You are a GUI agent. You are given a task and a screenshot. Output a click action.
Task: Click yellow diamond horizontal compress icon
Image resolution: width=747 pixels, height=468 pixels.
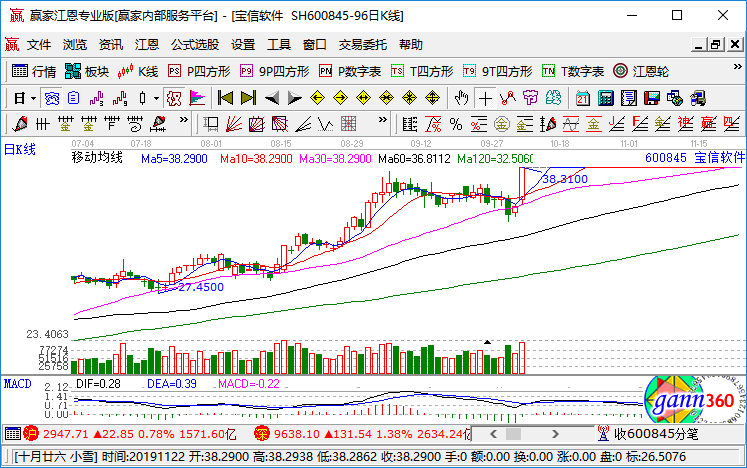[x=386, y=99]
